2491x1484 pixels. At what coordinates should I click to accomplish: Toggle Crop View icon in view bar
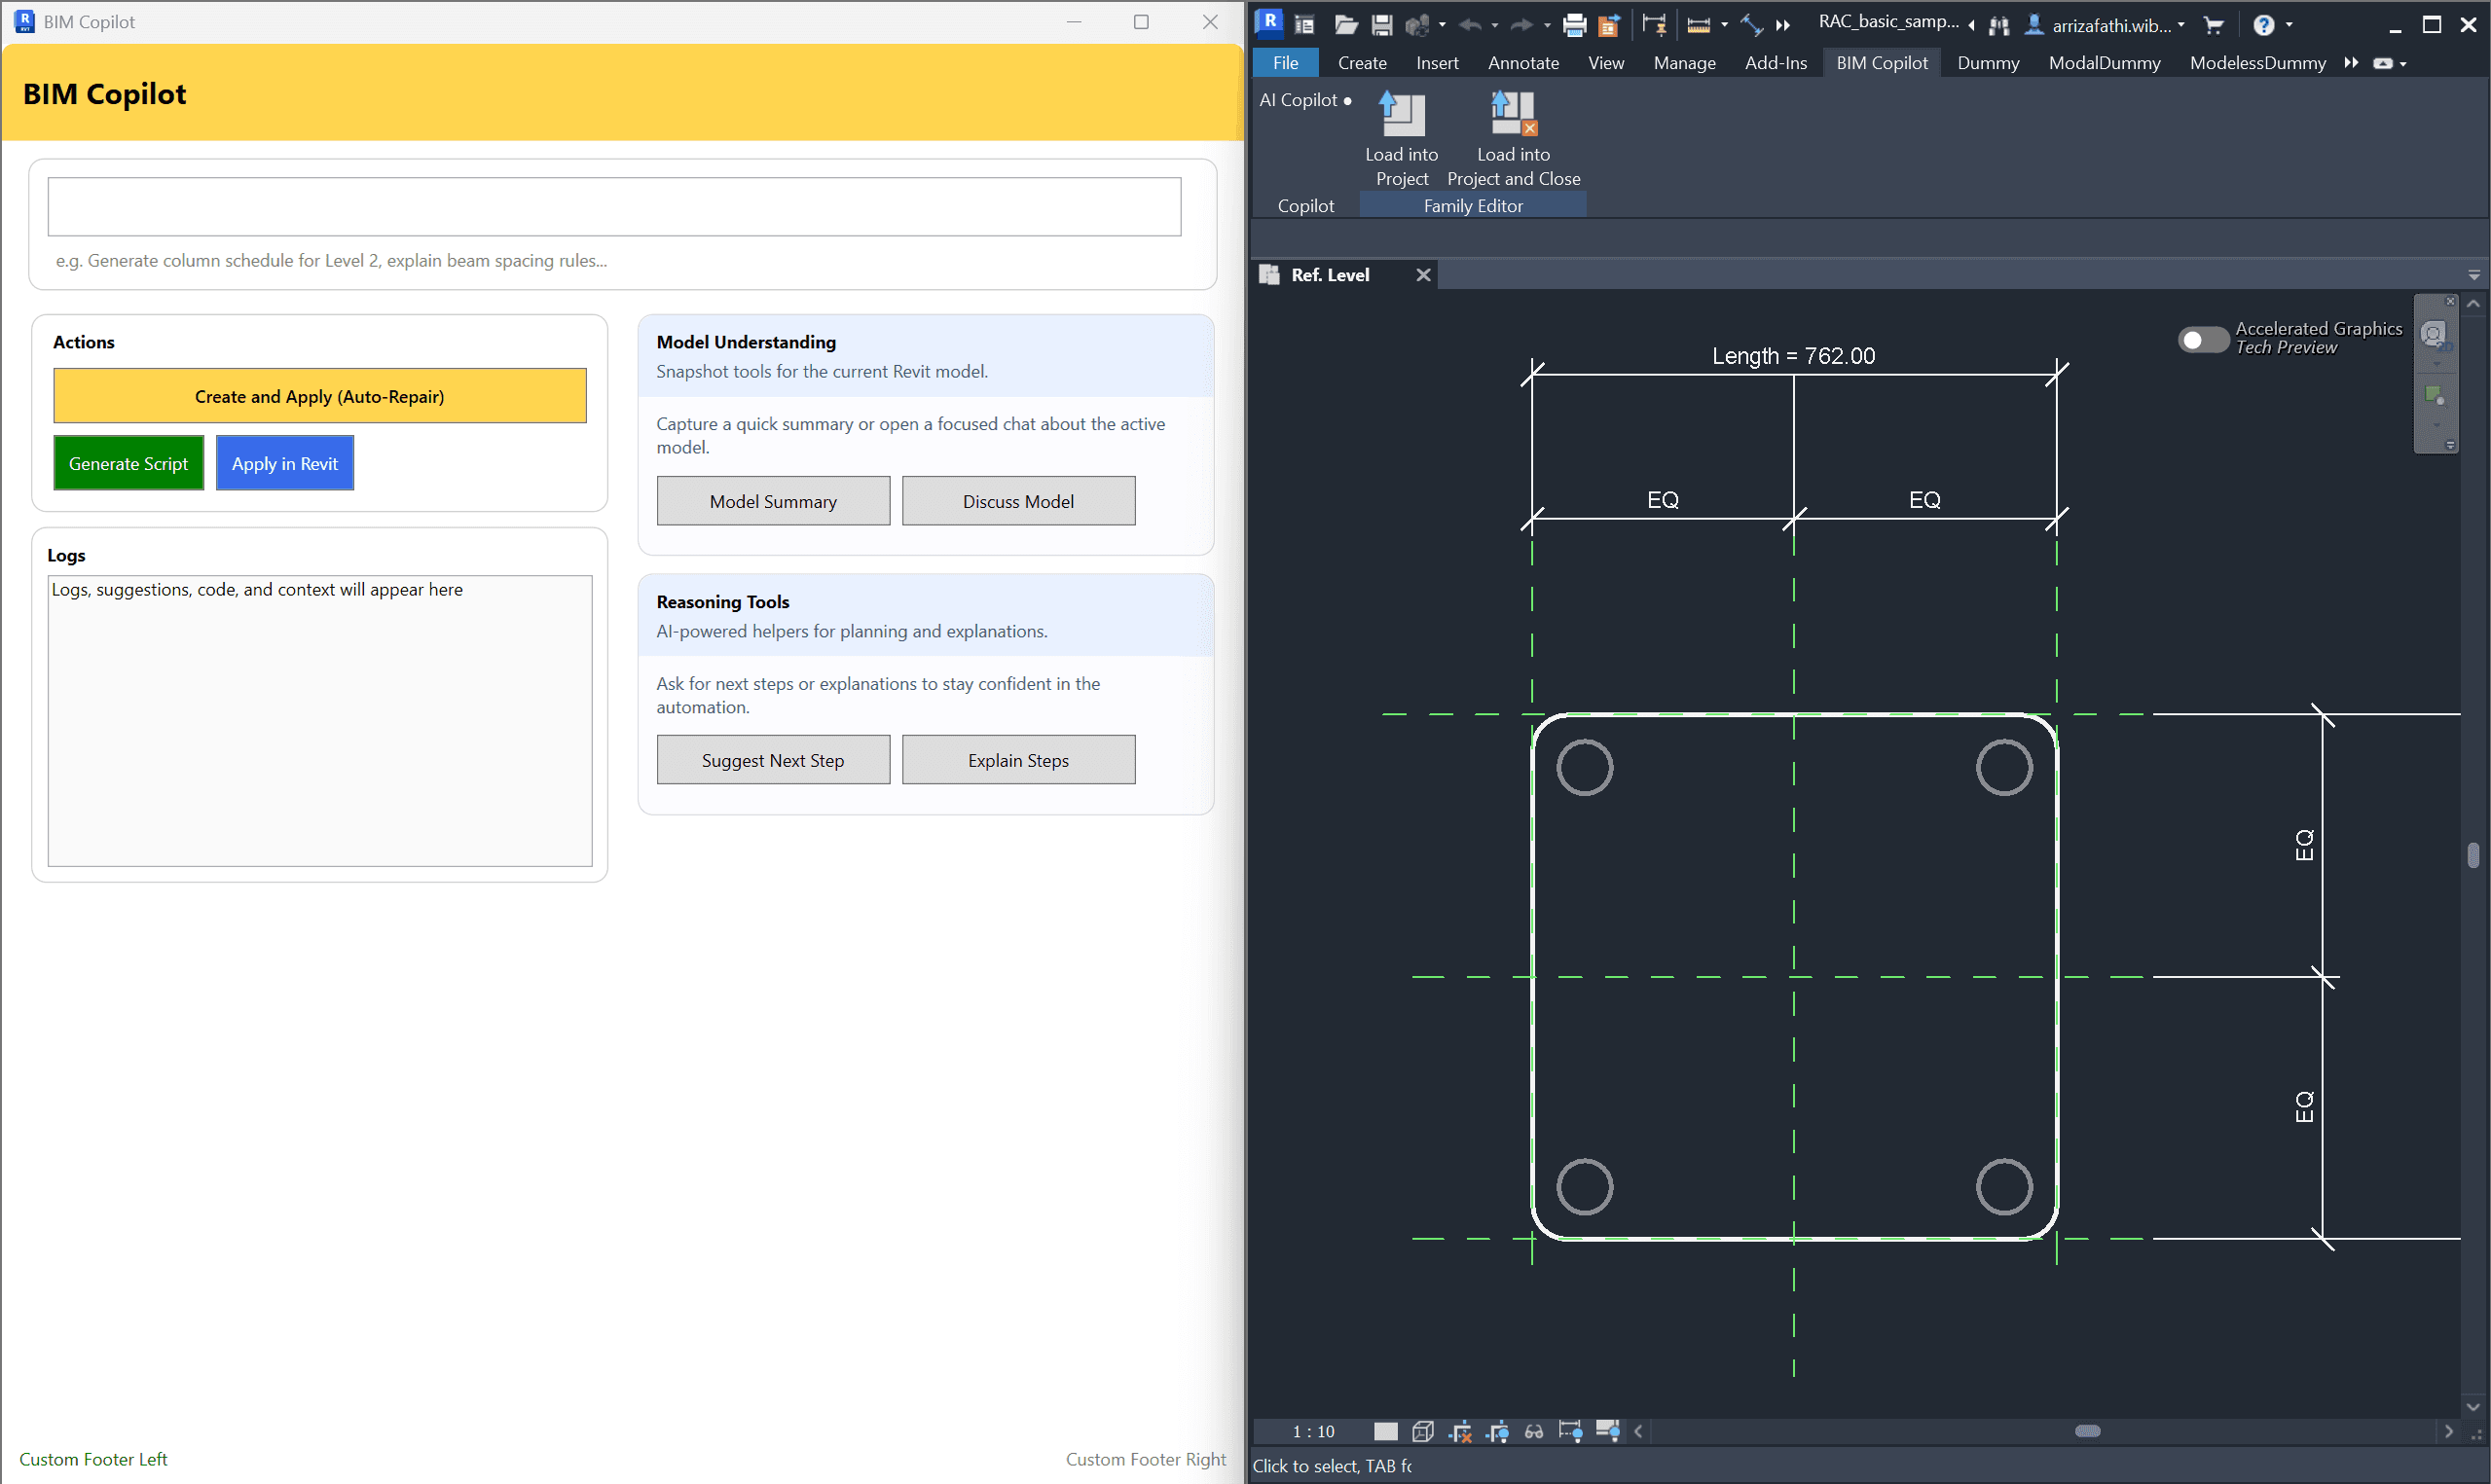pos(1460,1431)
